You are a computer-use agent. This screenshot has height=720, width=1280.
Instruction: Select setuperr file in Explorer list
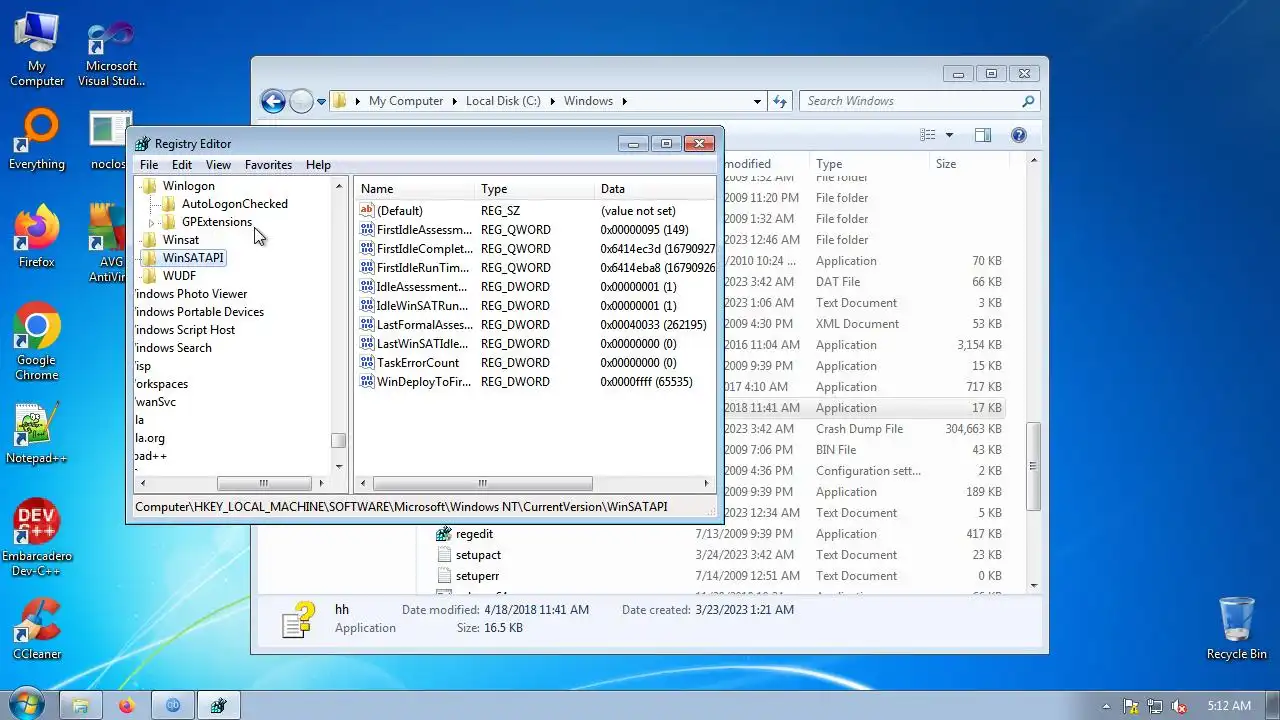click(477, 576)
